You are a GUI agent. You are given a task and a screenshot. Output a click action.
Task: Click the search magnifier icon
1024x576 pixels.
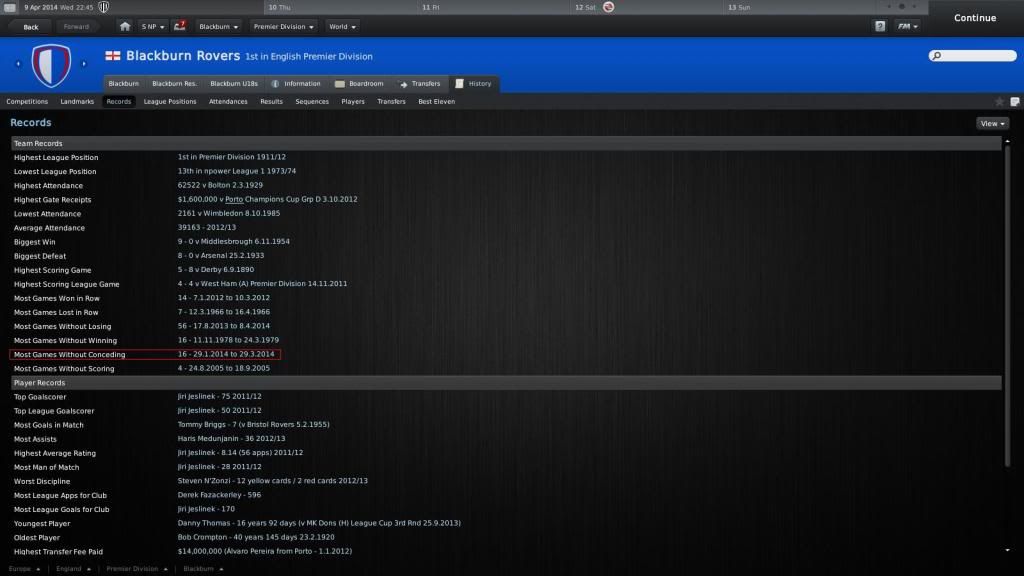click(x=936, y=56)
